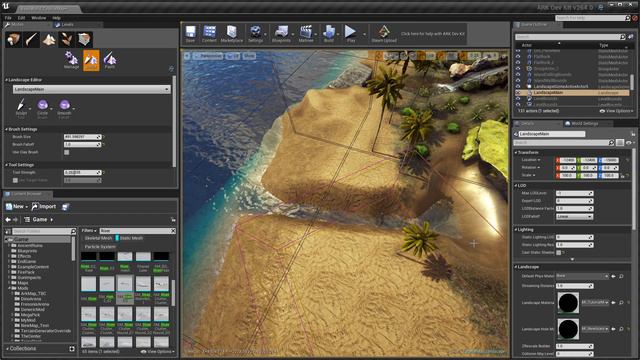This screenshot has height=360, width=640.
Task: Open the LandscapeMain selection dropdown
Action: 91,89
